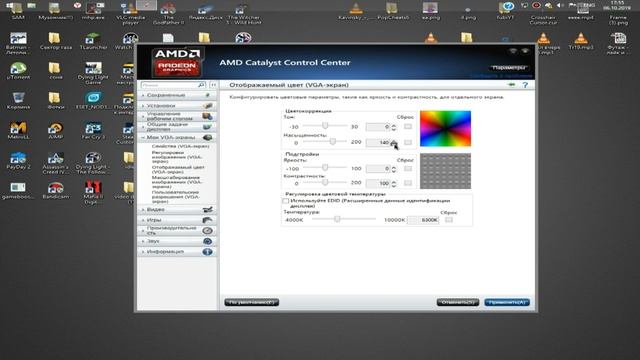Click the Яркость slider handle
Screen dimensions: 640x360
click(325, 168)
